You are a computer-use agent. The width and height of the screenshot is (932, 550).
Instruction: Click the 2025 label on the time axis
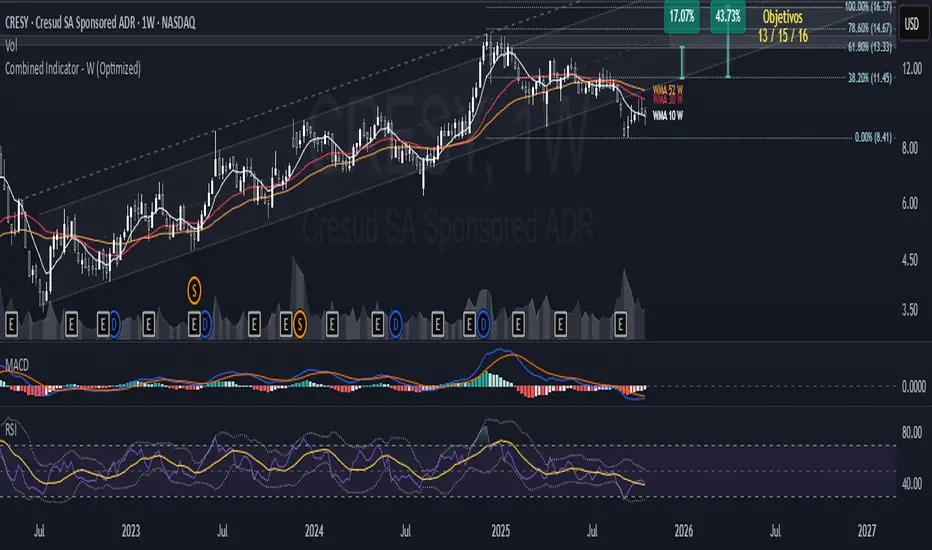(x=500, y=531)
